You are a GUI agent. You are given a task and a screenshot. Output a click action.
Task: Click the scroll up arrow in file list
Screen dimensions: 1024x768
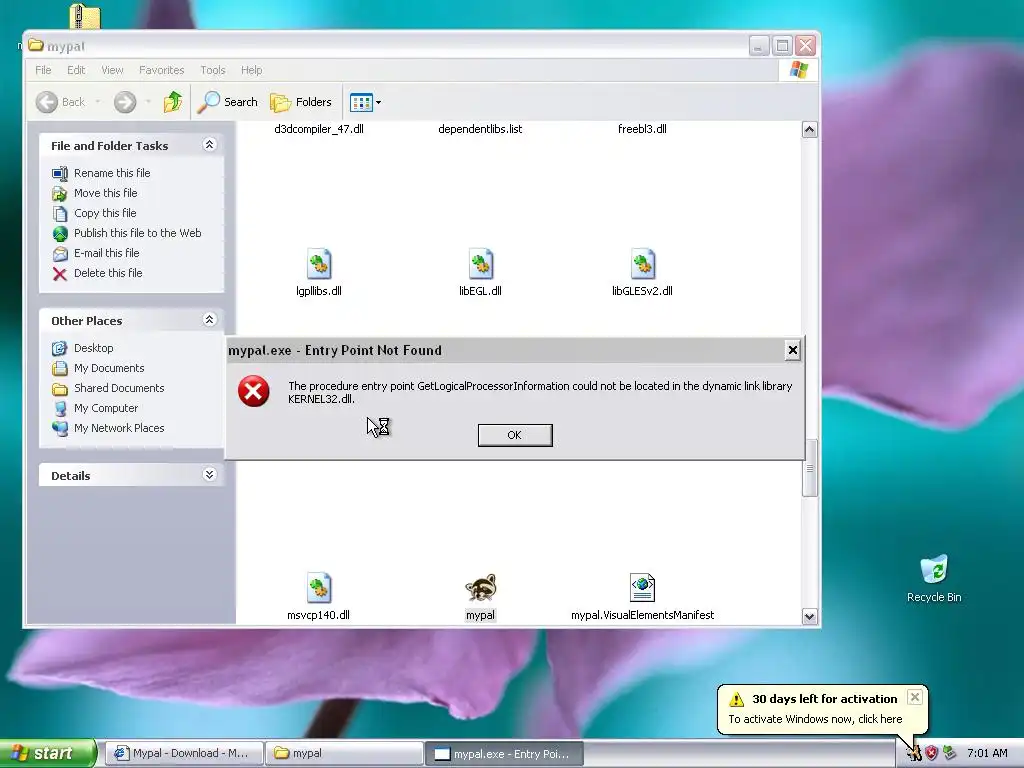809,129
